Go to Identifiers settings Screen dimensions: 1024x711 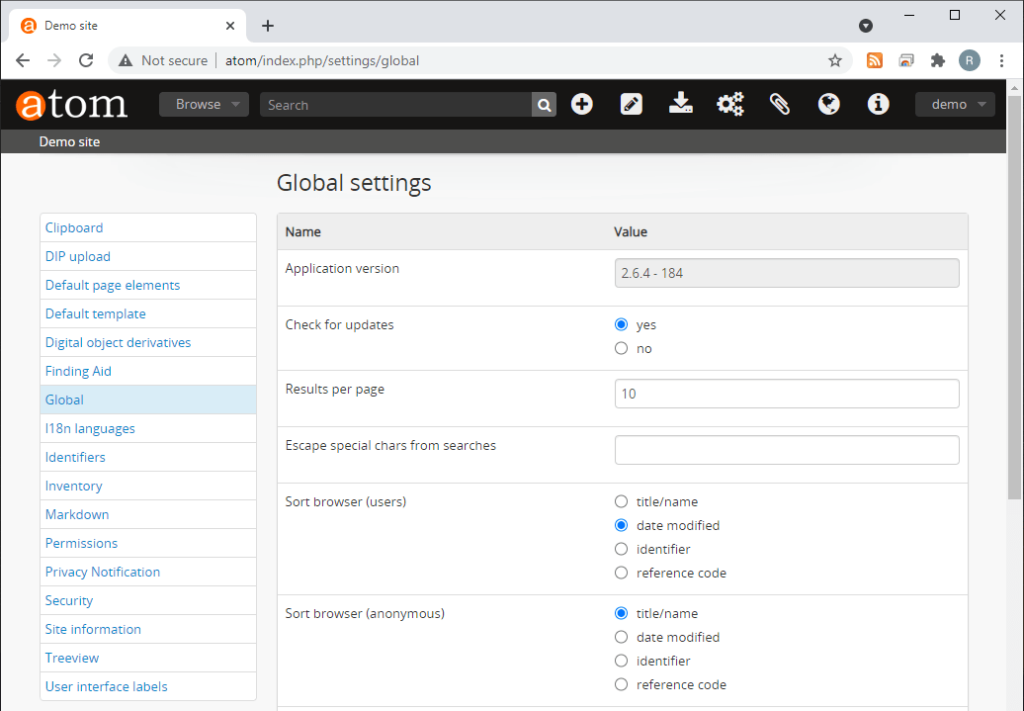tap(148, 457)
